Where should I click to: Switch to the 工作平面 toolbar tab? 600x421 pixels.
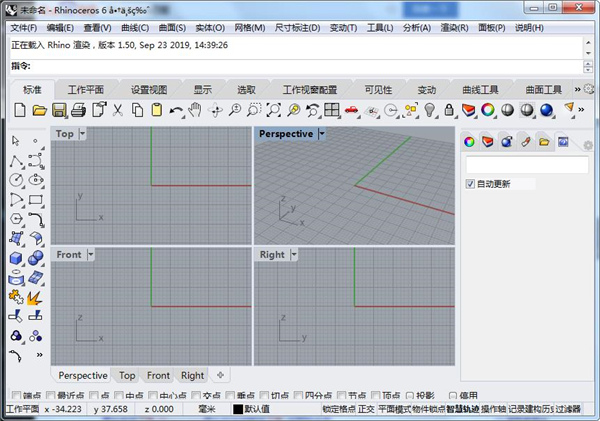[x=85, y=88]
